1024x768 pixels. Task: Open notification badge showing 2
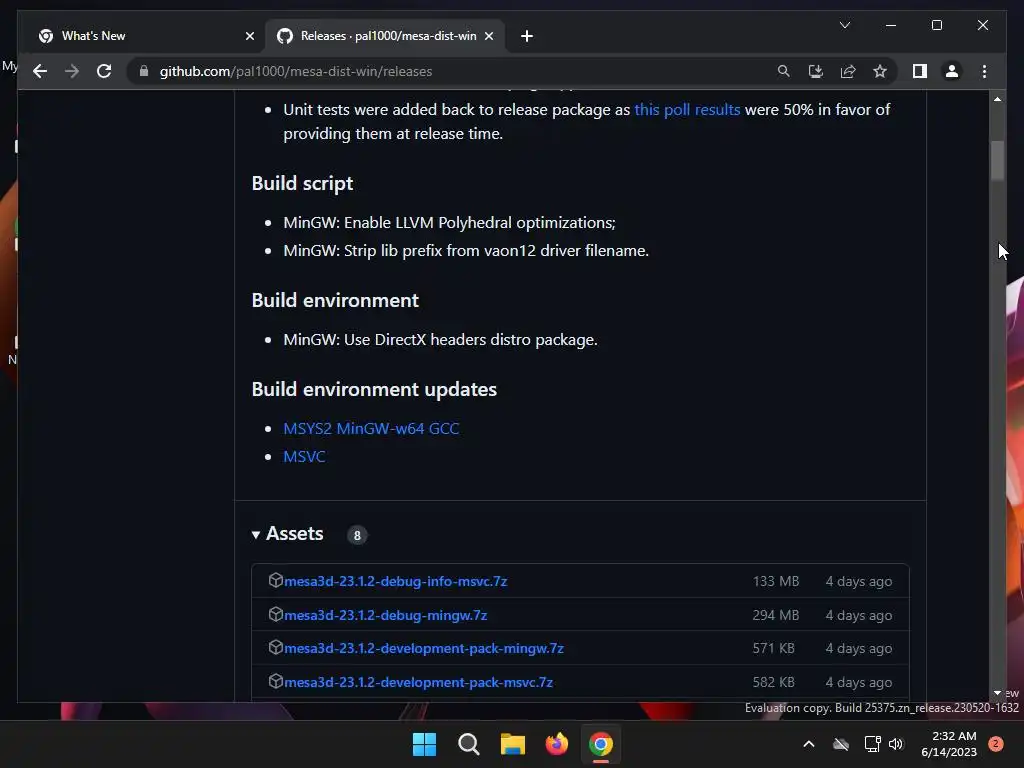click(996, 744)
